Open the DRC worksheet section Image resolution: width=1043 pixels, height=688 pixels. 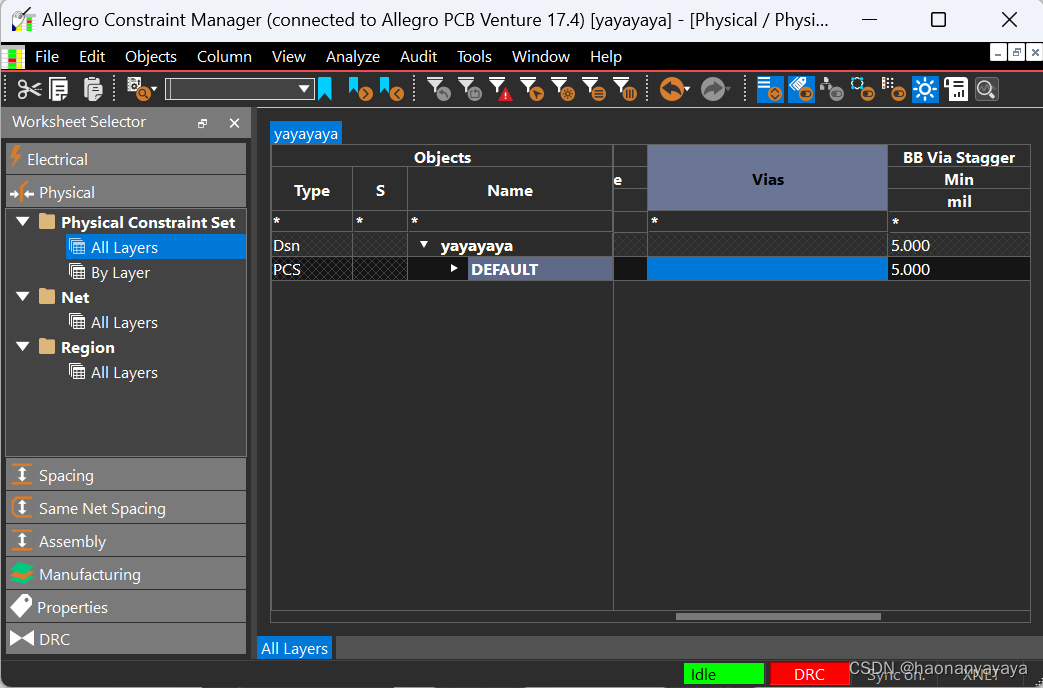tap(126, 639)
